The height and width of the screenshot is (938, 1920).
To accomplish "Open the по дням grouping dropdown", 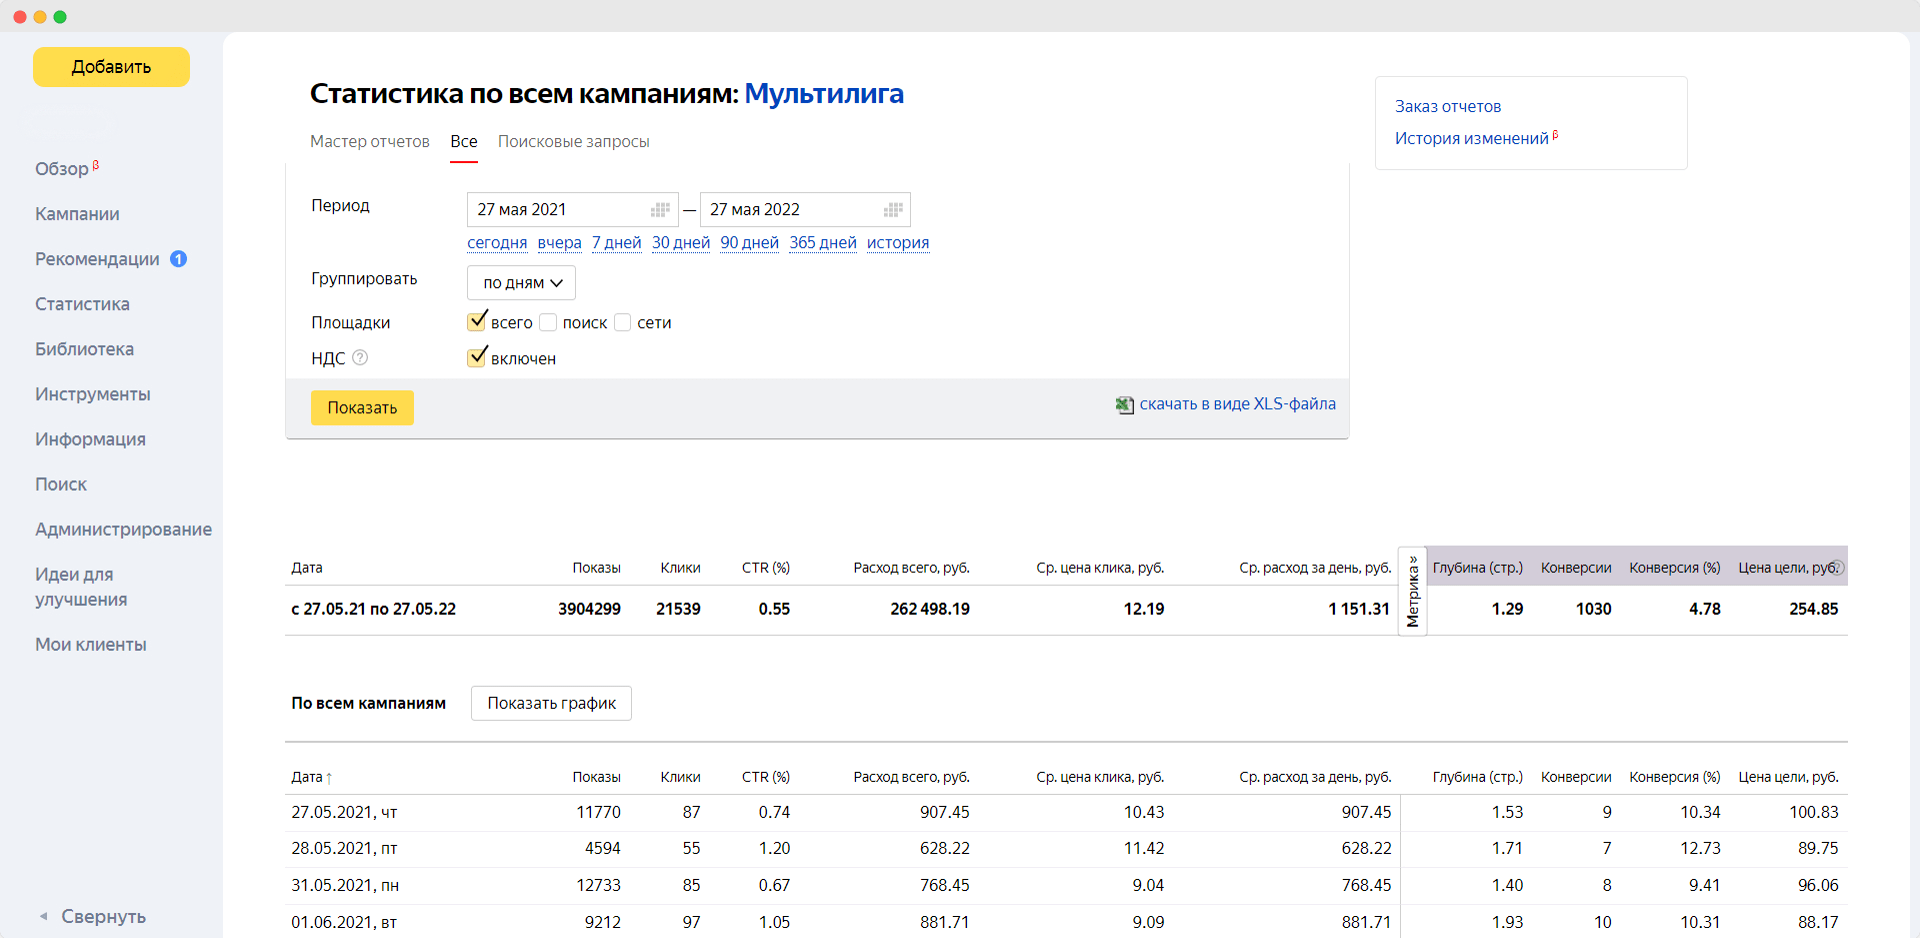I will click(521, 283).
